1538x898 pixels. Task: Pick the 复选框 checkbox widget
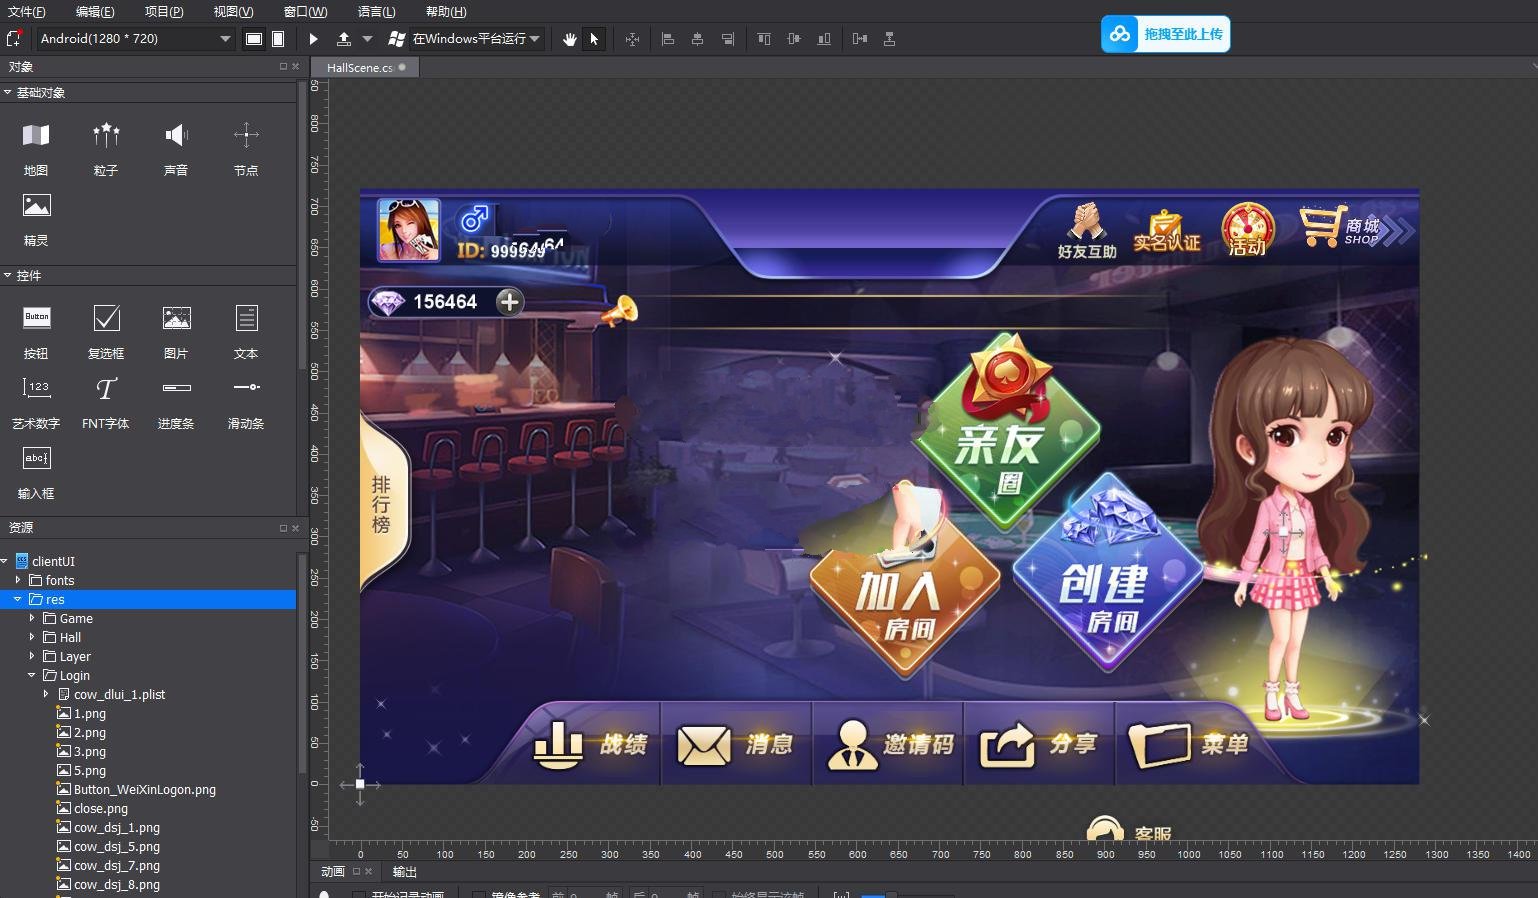click(x=106, y=331)
